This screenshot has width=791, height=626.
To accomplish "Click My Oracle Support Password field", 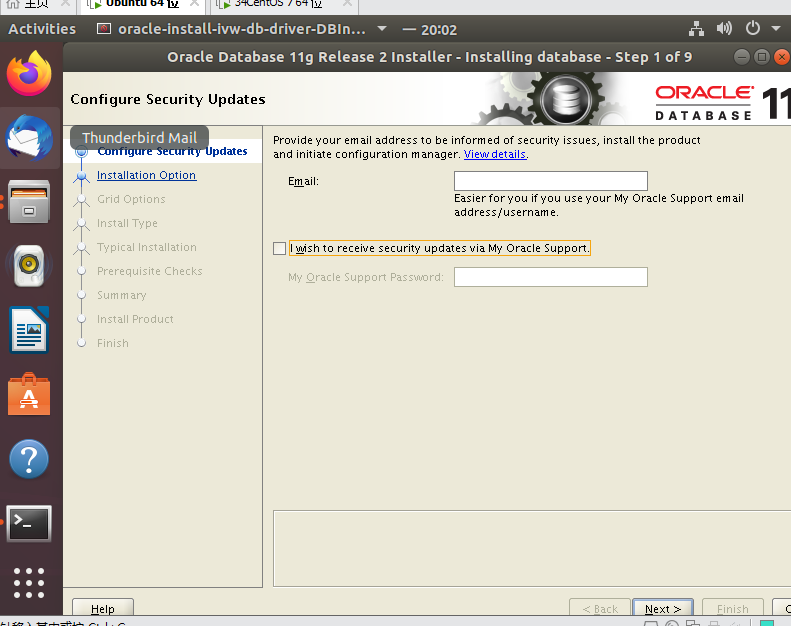I will (551, 277).
